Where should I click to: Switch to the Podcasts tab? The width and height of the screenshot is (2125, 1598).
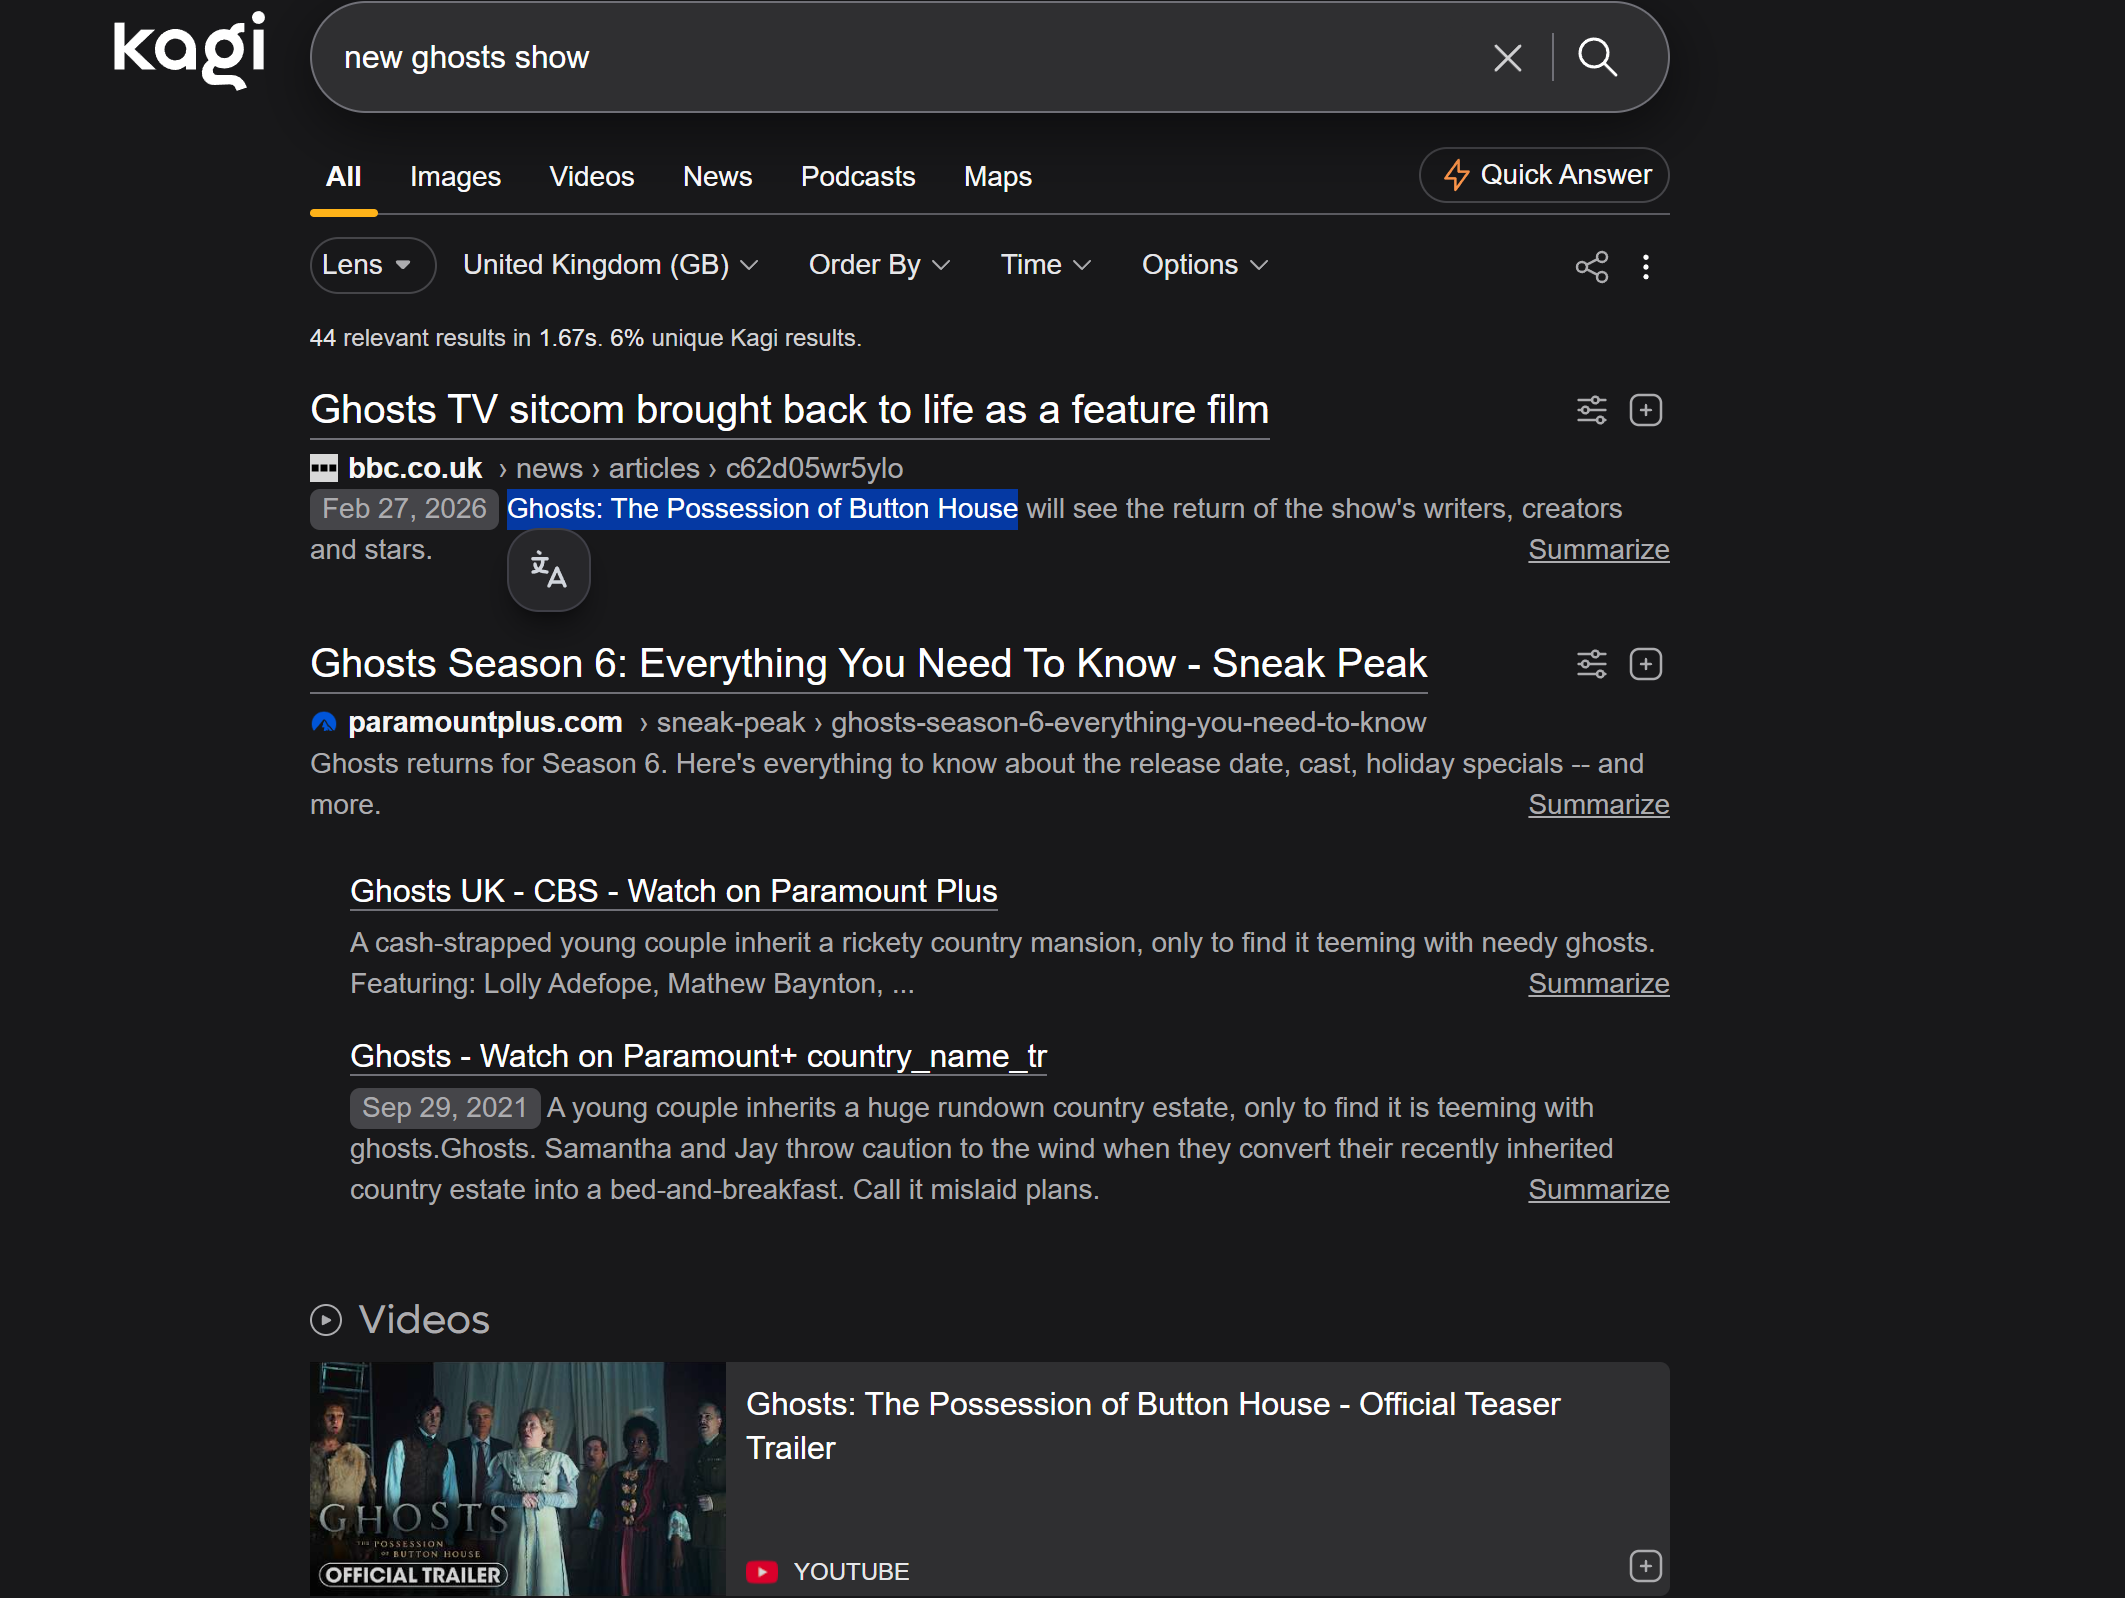click(x=858, y=177)
